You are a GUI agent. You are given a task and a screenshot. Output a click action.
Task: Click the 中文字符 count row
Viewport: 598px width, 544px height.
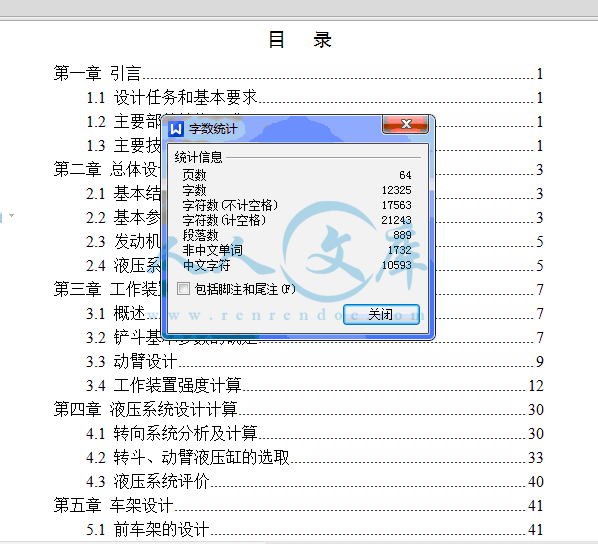coord(297,265)
